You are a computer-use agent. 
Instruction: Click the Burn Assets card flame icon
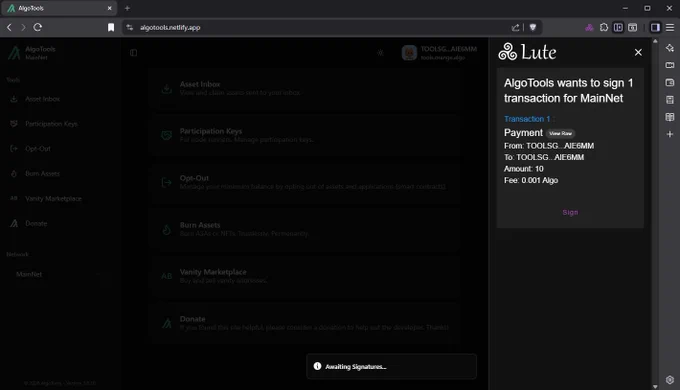[167, 229]
